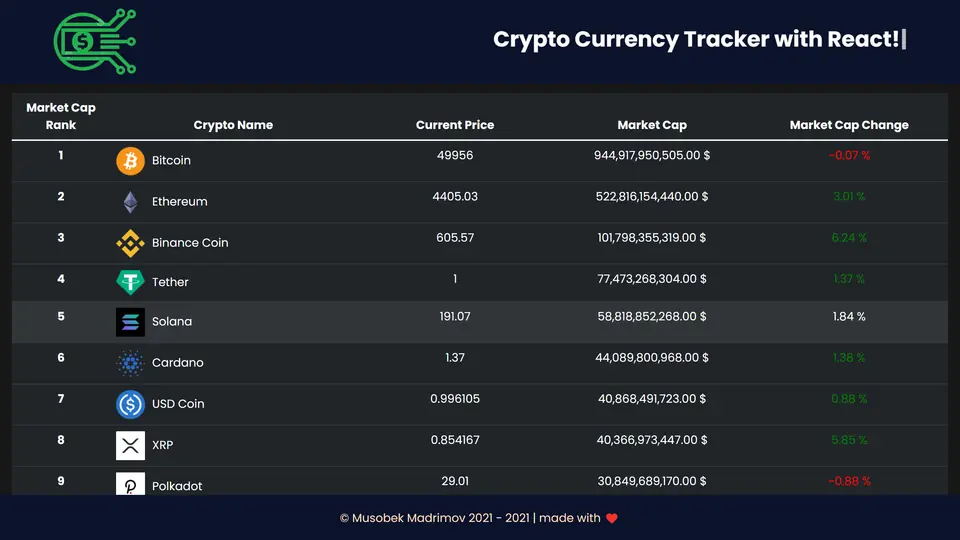Click market cap 44,089,800,968.00 $
This screenshot has height=540, width=960.
pos(652,358)
